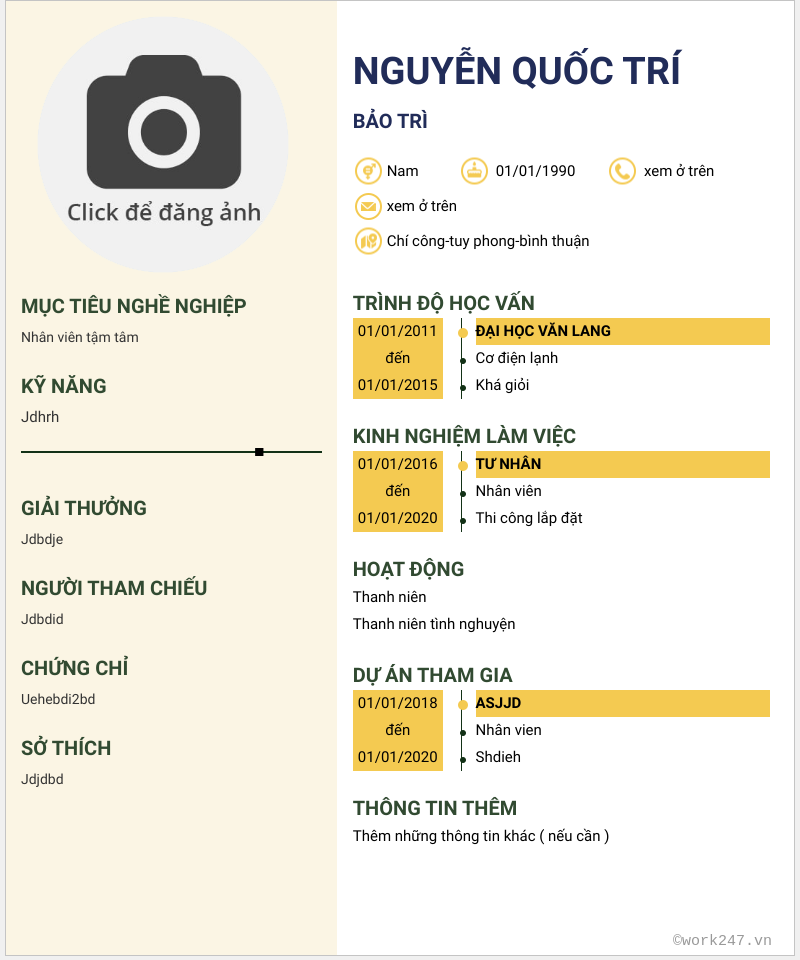Click the ASJJD project title

coord(498,703)
